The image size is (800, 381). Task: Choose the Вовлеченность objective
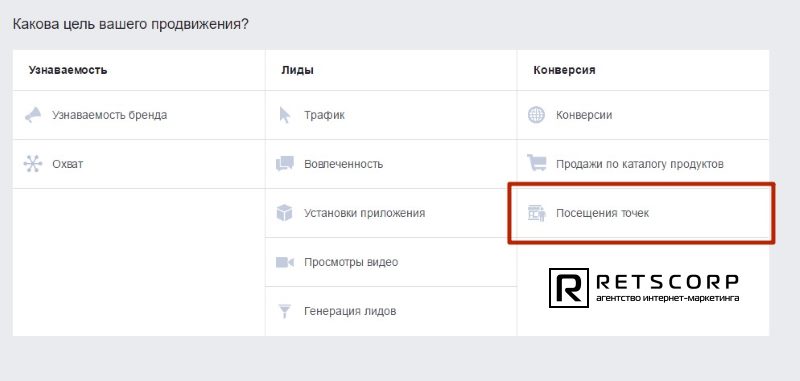click(x=343, y=164)
